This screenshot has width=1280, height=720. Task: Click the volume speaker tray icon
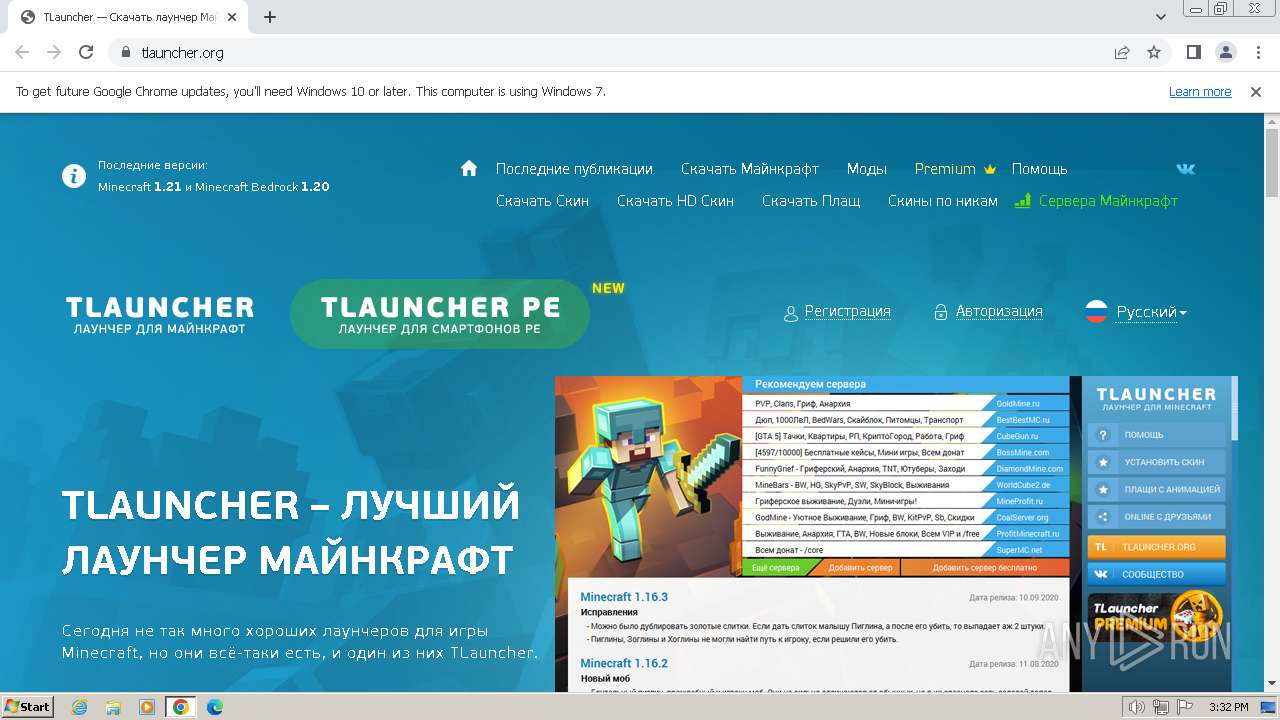pos(1136,707)
